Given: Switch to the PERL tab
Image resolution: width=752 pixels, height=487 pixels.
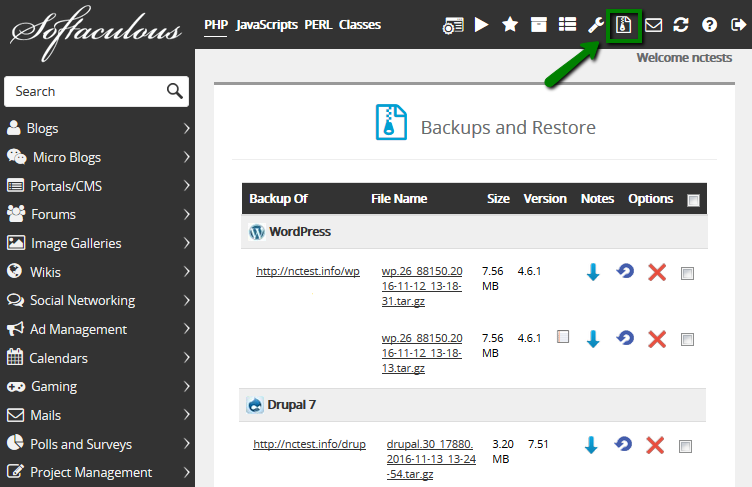Looking at the screenshot, I should click(x=318, y=24).
